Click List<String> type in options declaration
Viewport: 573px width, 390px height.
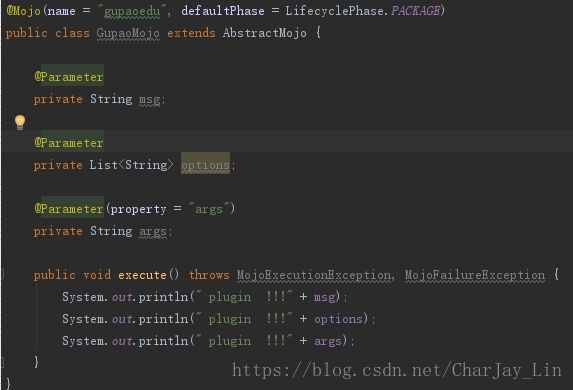click(x=132, y=165)
